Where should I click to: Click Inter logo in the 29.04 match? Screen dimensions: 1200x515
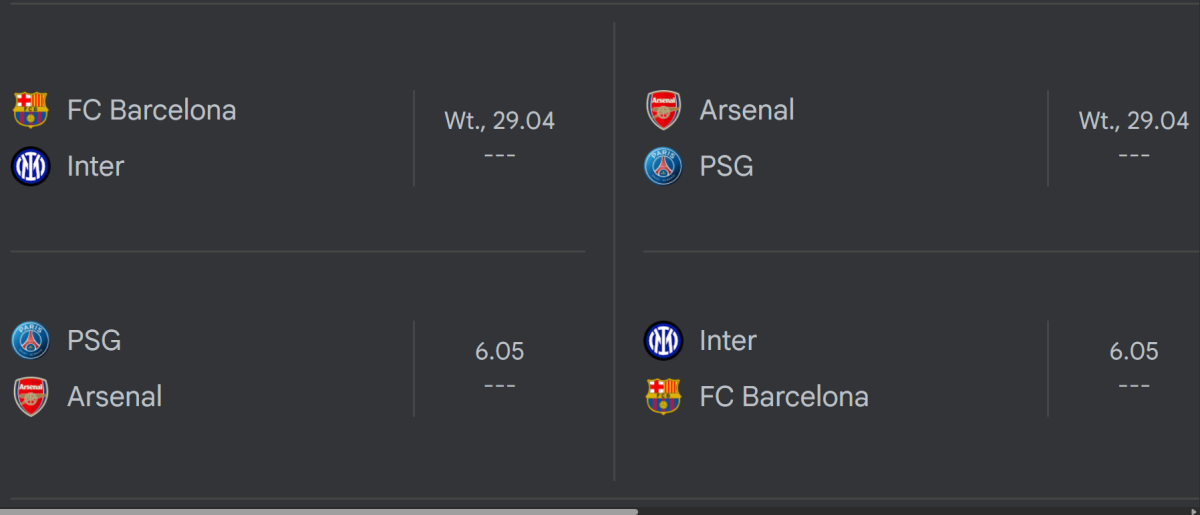tap(30, 166)
